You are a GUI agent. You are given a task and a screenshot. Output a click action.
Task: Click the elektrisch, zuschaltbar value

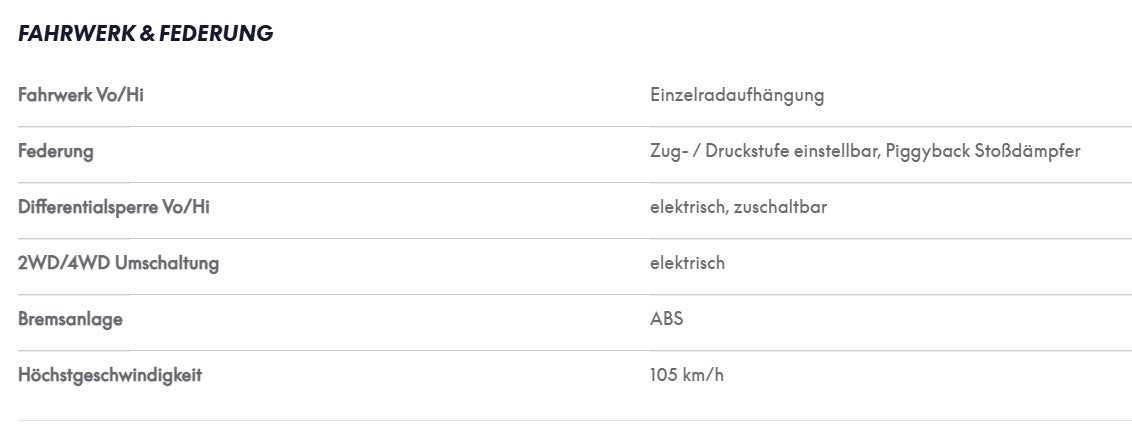click(739, 207)
